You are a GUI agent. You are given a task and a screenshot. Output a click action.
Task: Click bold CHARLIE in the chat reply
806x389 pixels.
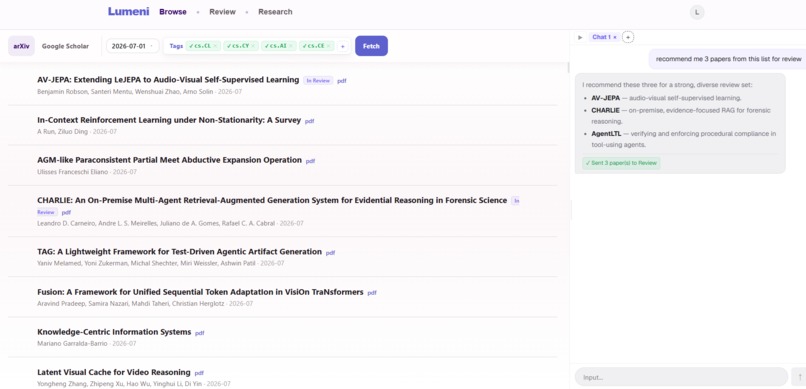(606, 110)
